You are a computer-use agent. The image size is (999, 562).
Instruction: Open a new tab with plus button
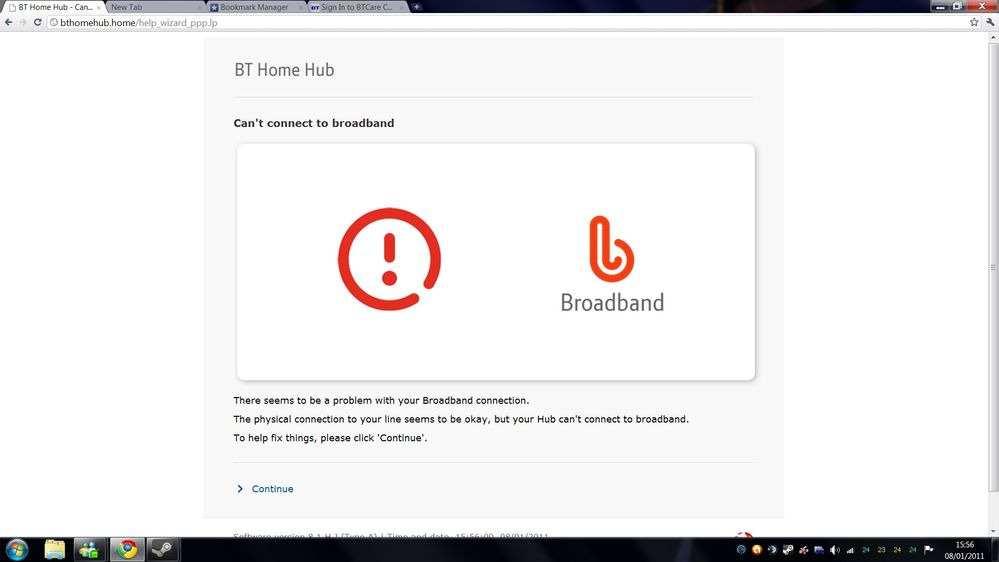click(x=417, y=7)
